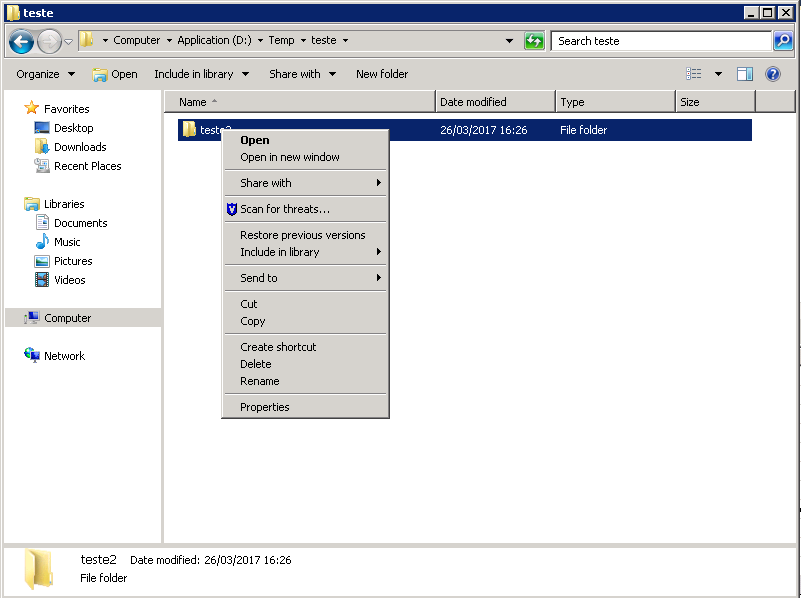
Task: Open the Organize dropdown menu
Action: point(45,74)
